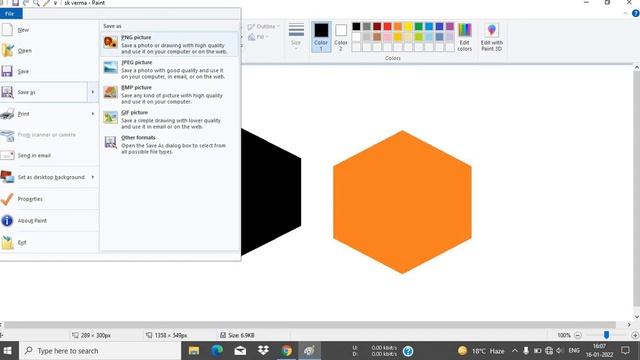Click the Other formats icon
This screenshot has height=360, width=640.
coord(111,142)
